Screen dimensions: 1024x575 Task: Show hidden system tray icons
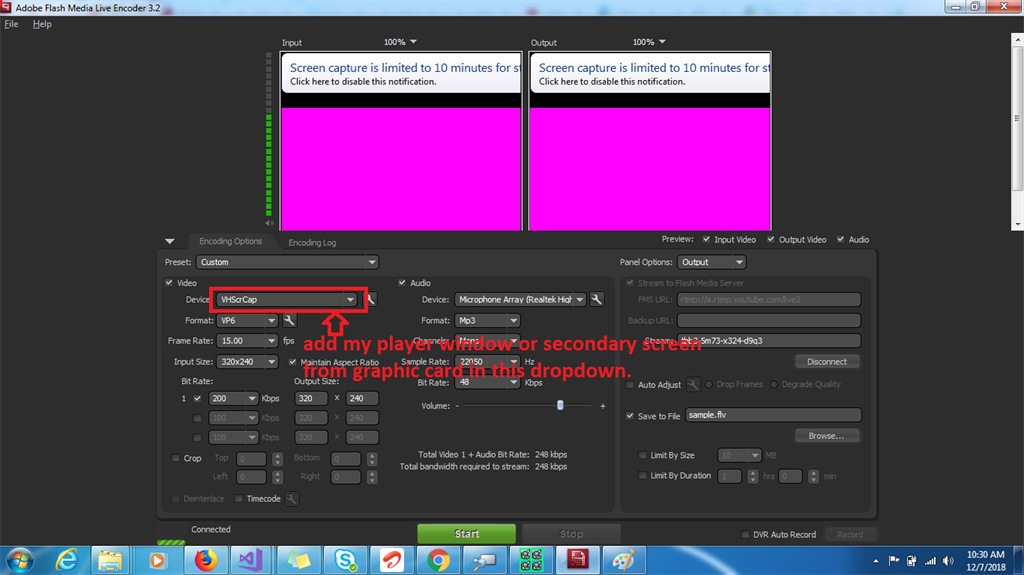click(876, 561)
